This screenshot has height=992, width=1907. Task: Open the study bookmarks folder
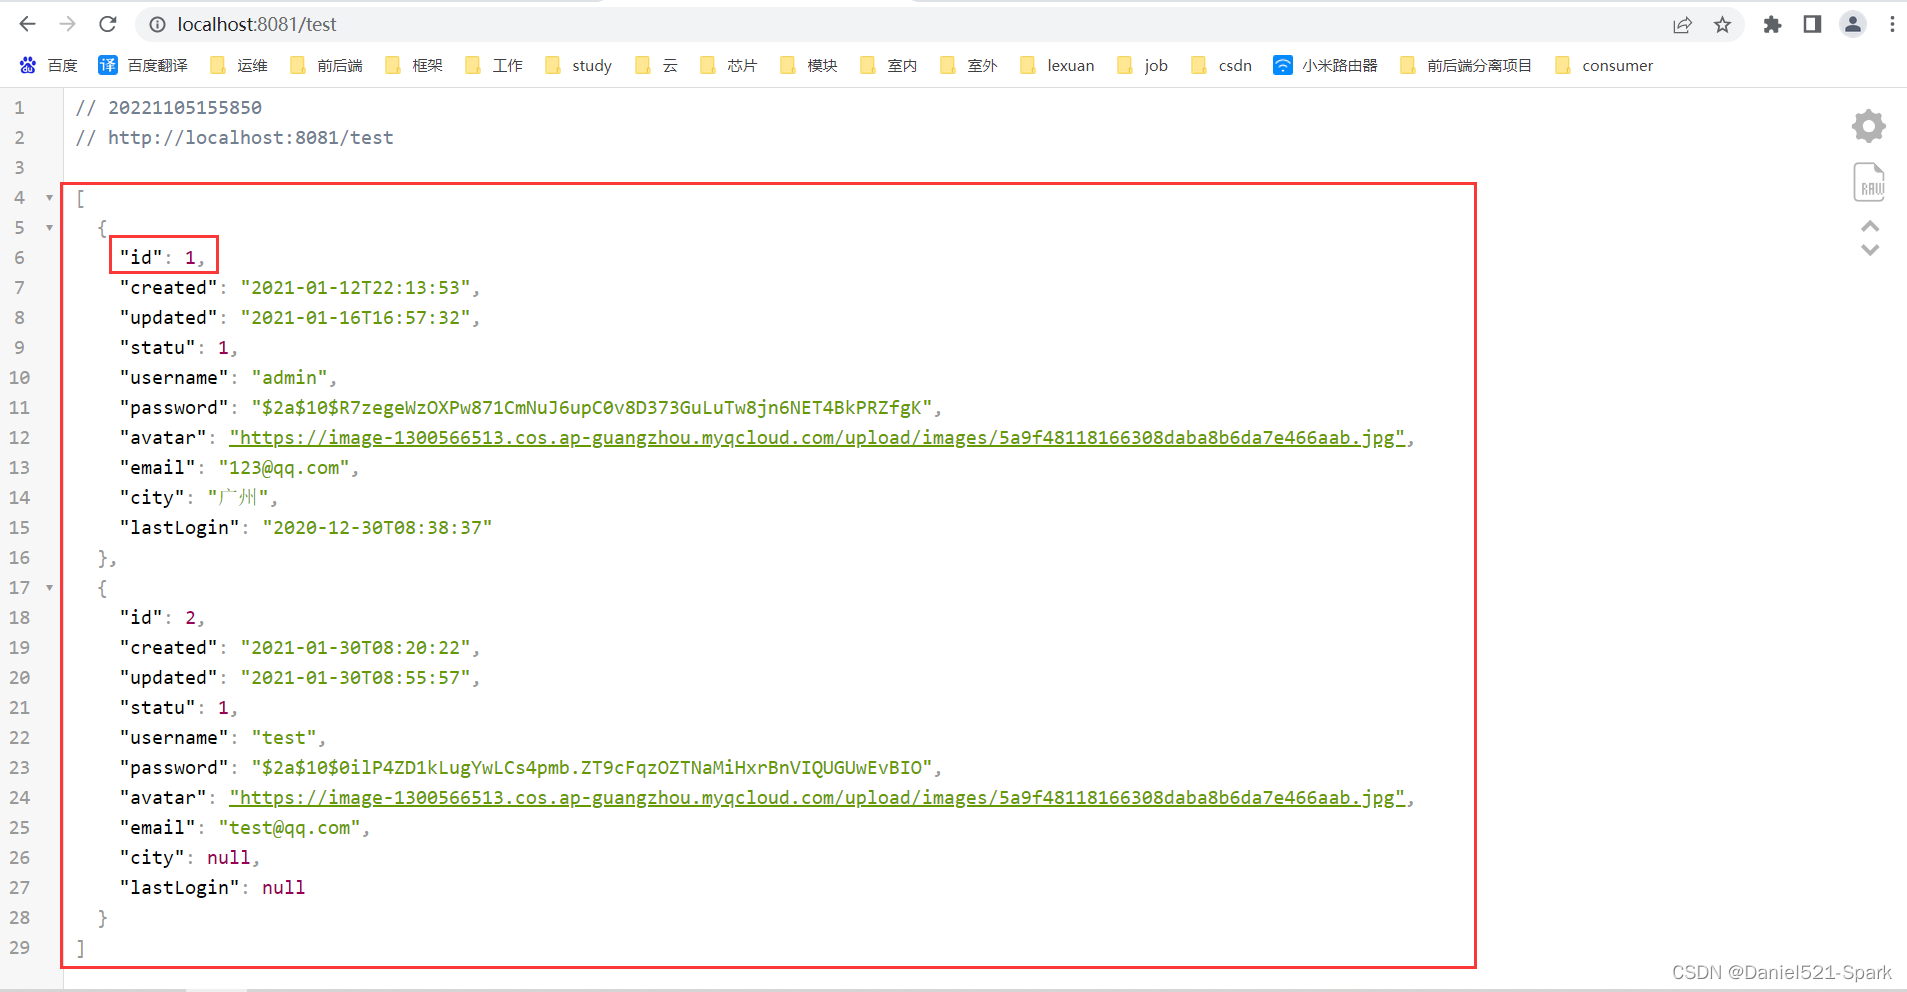pos(579,65)
